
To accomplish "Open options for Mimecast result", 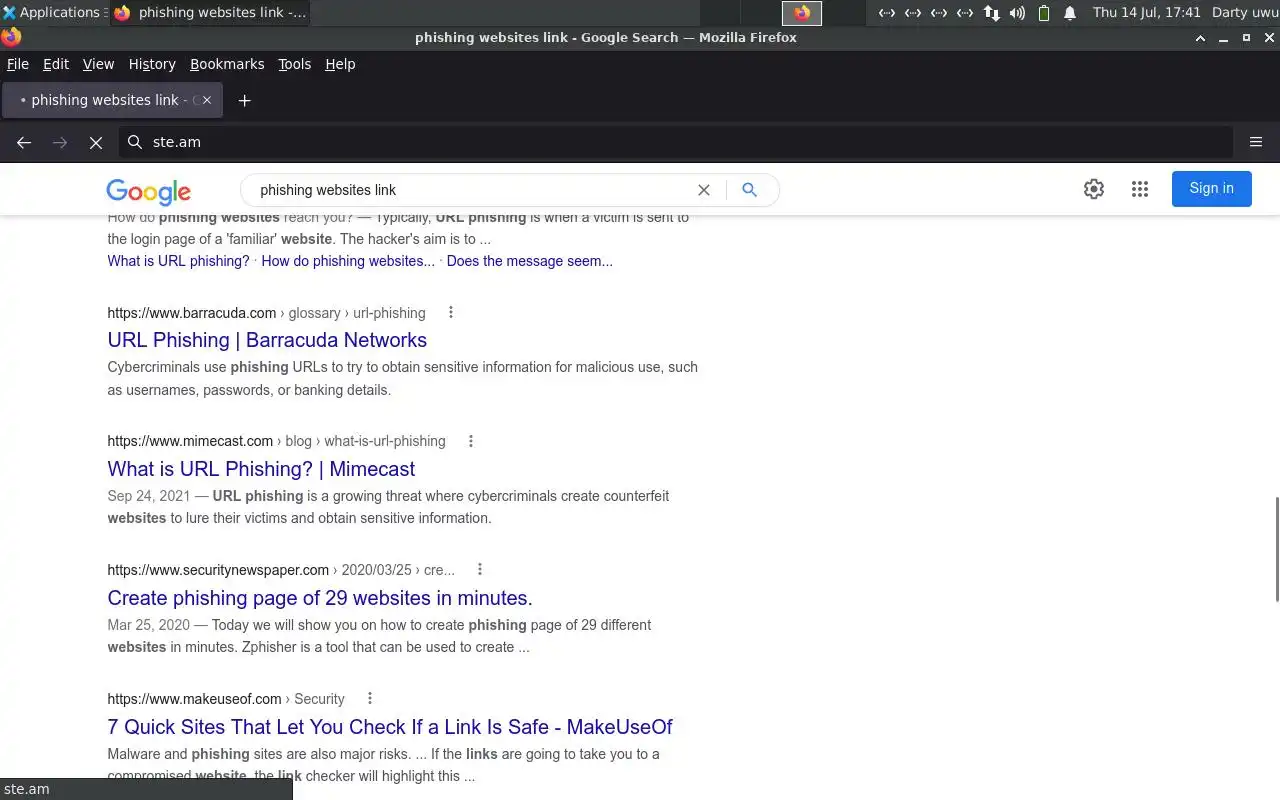I will point(471,441).
